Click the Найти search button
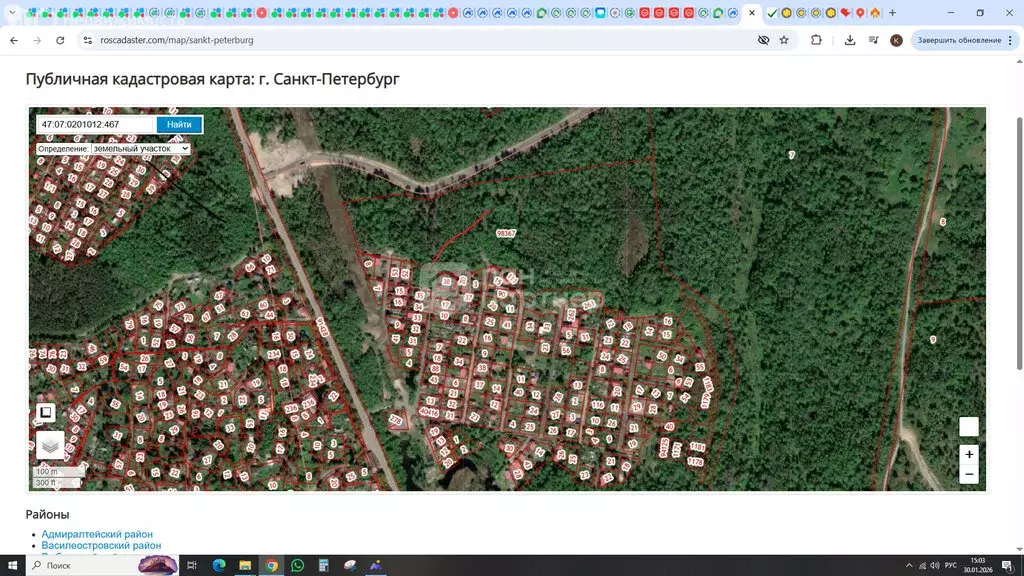The width and height of the screenshot is (1024, 576). pyautogui.click(x=179, y=125)
